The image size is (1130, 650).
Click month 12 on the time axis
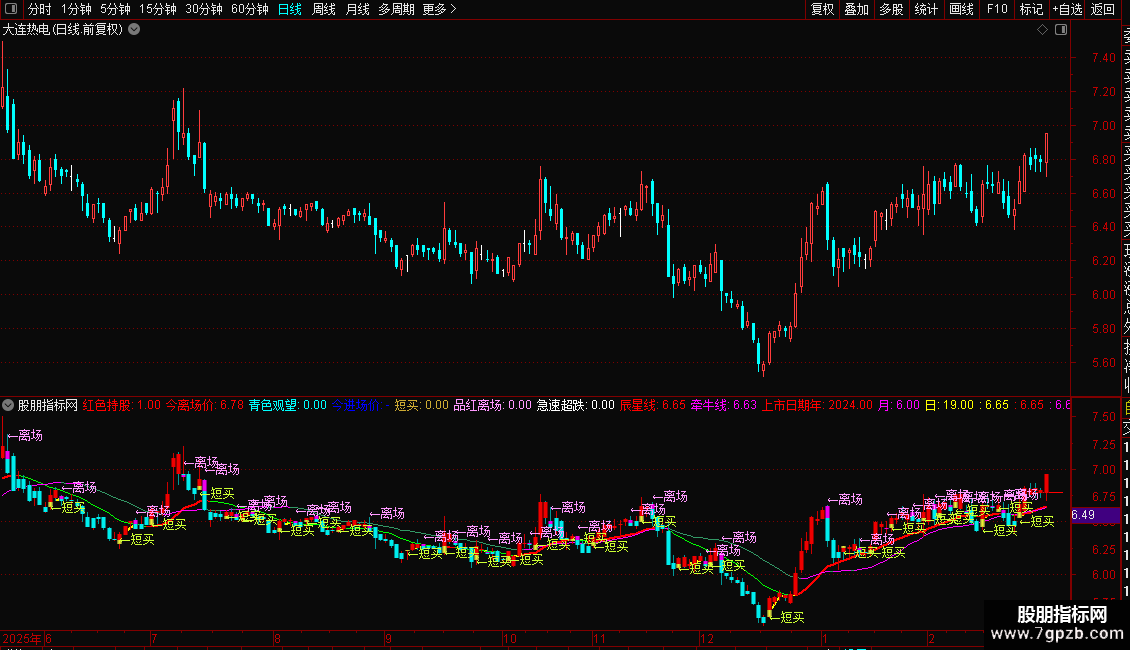click(707, 638)
